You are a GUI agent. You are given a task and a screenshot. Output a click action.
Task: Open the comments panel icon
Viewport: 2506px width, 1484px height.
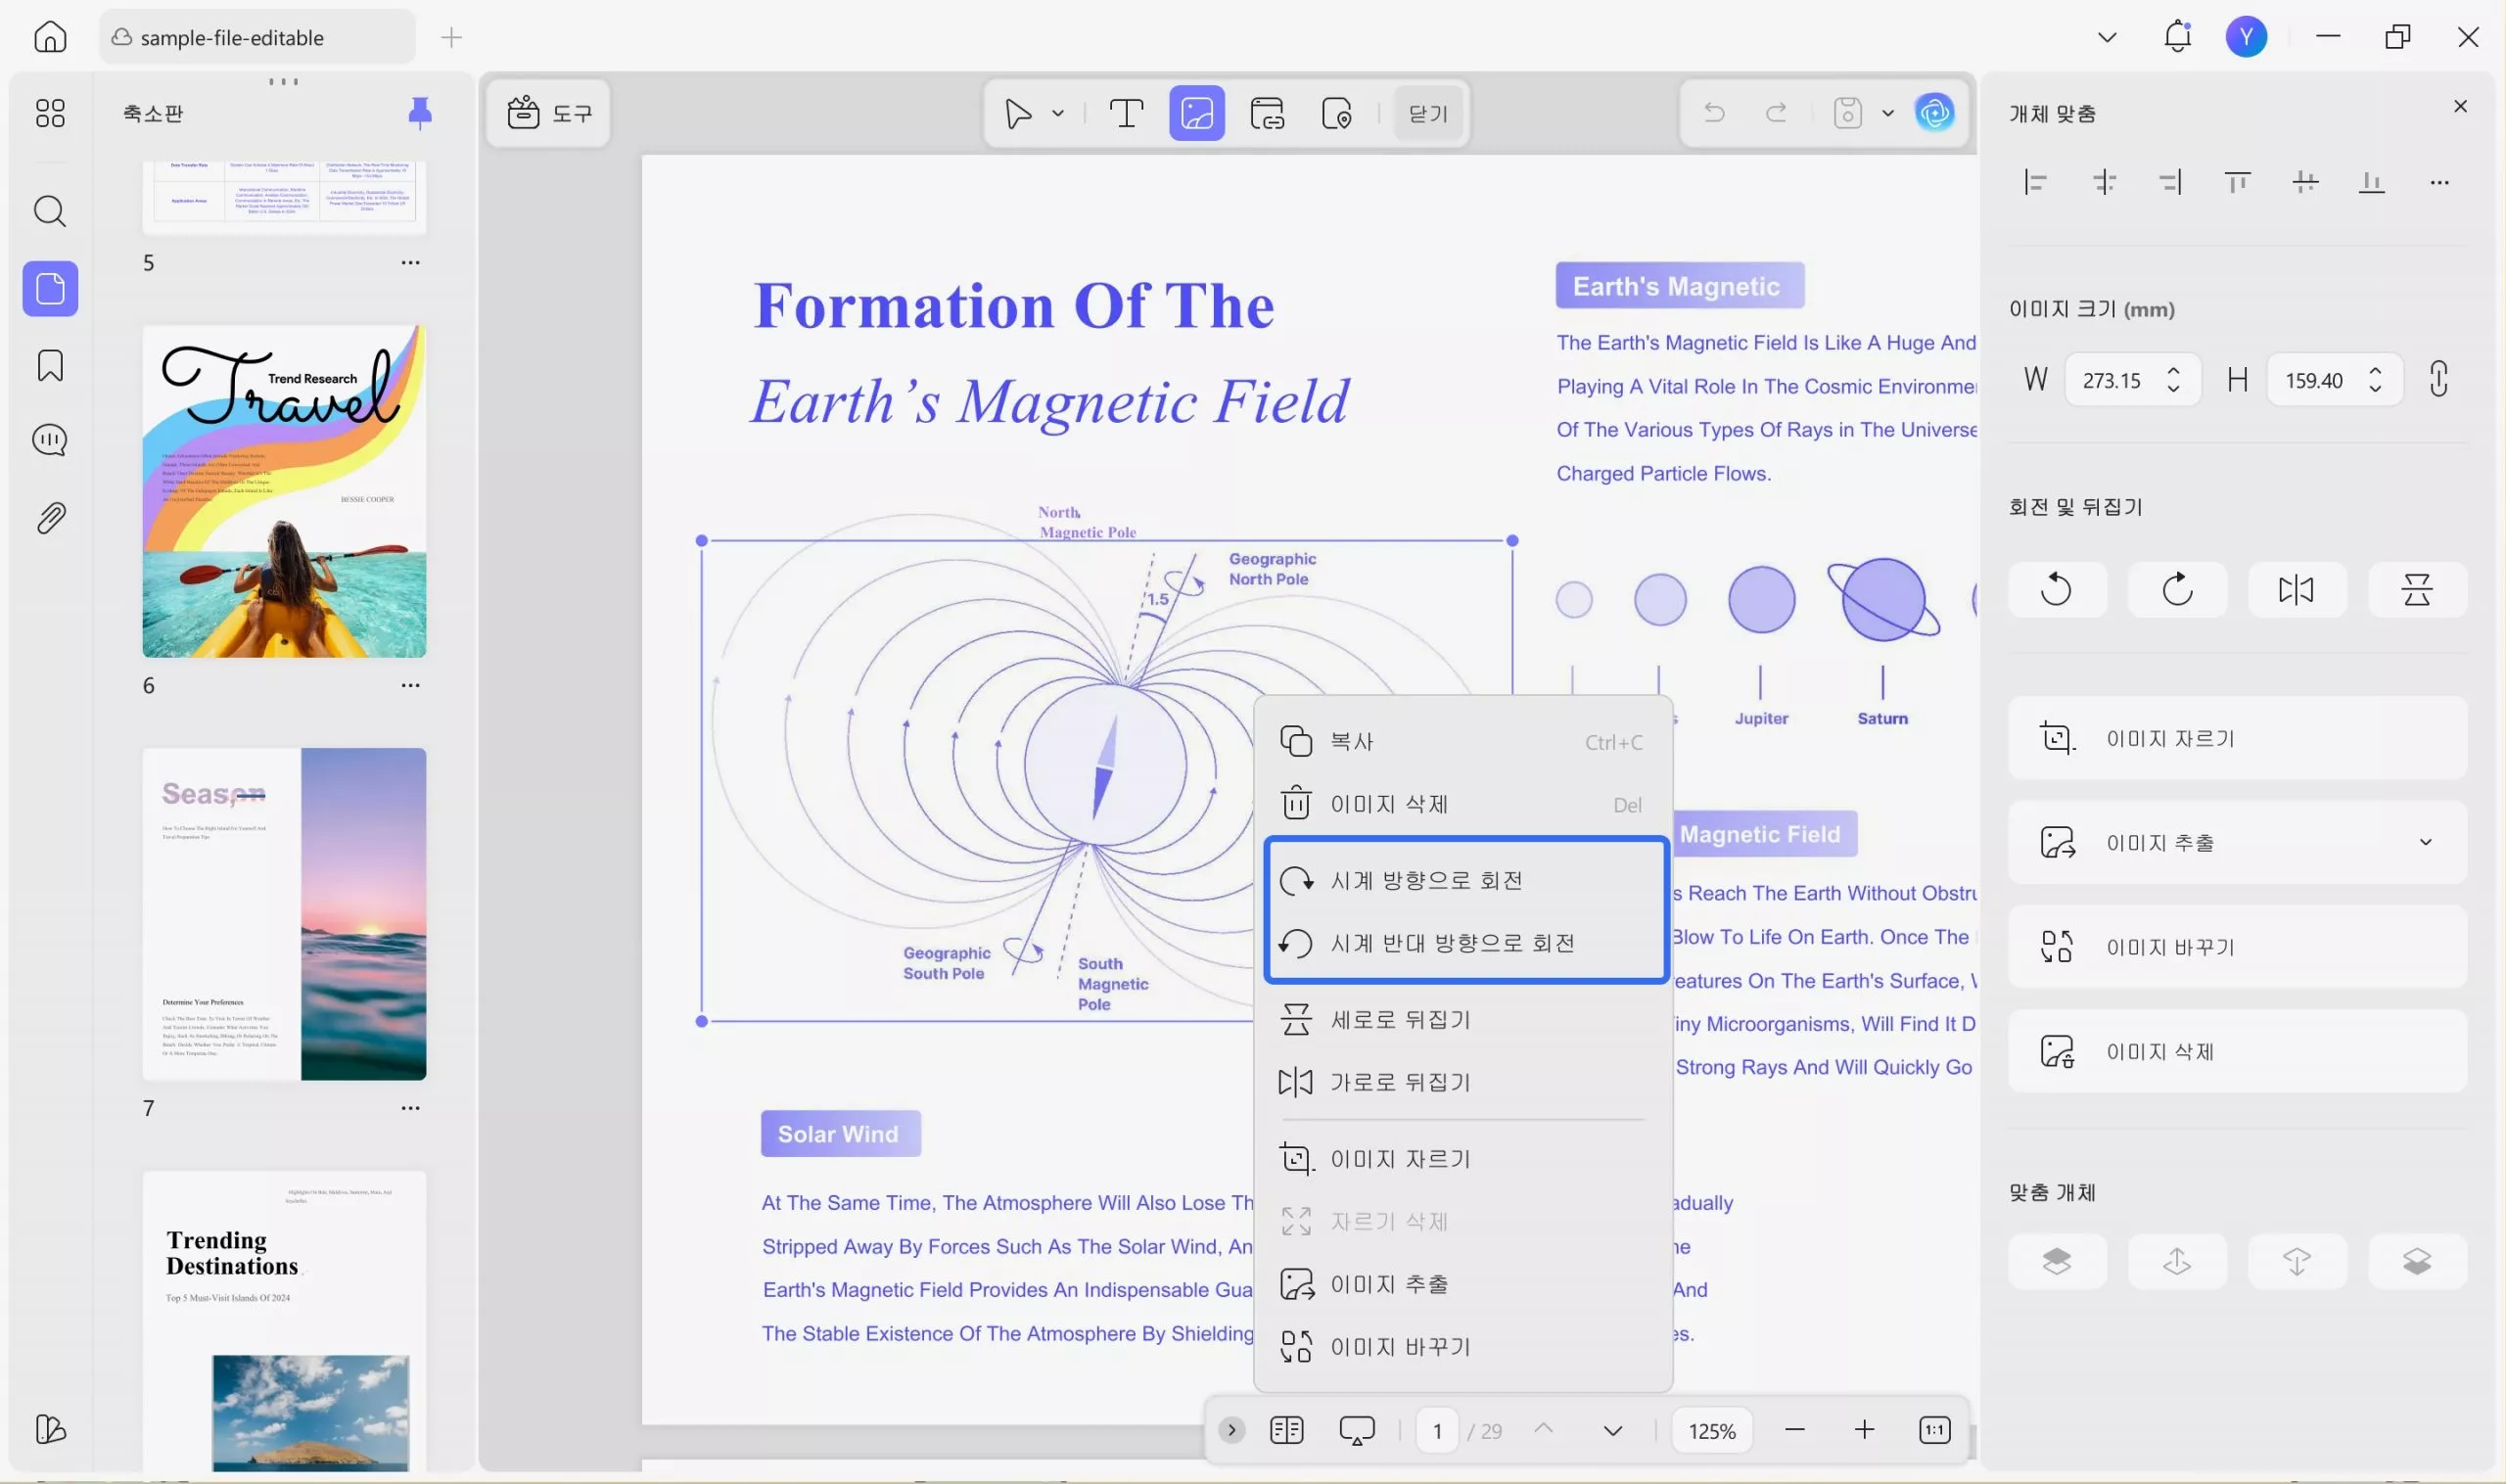pos(50,440)
